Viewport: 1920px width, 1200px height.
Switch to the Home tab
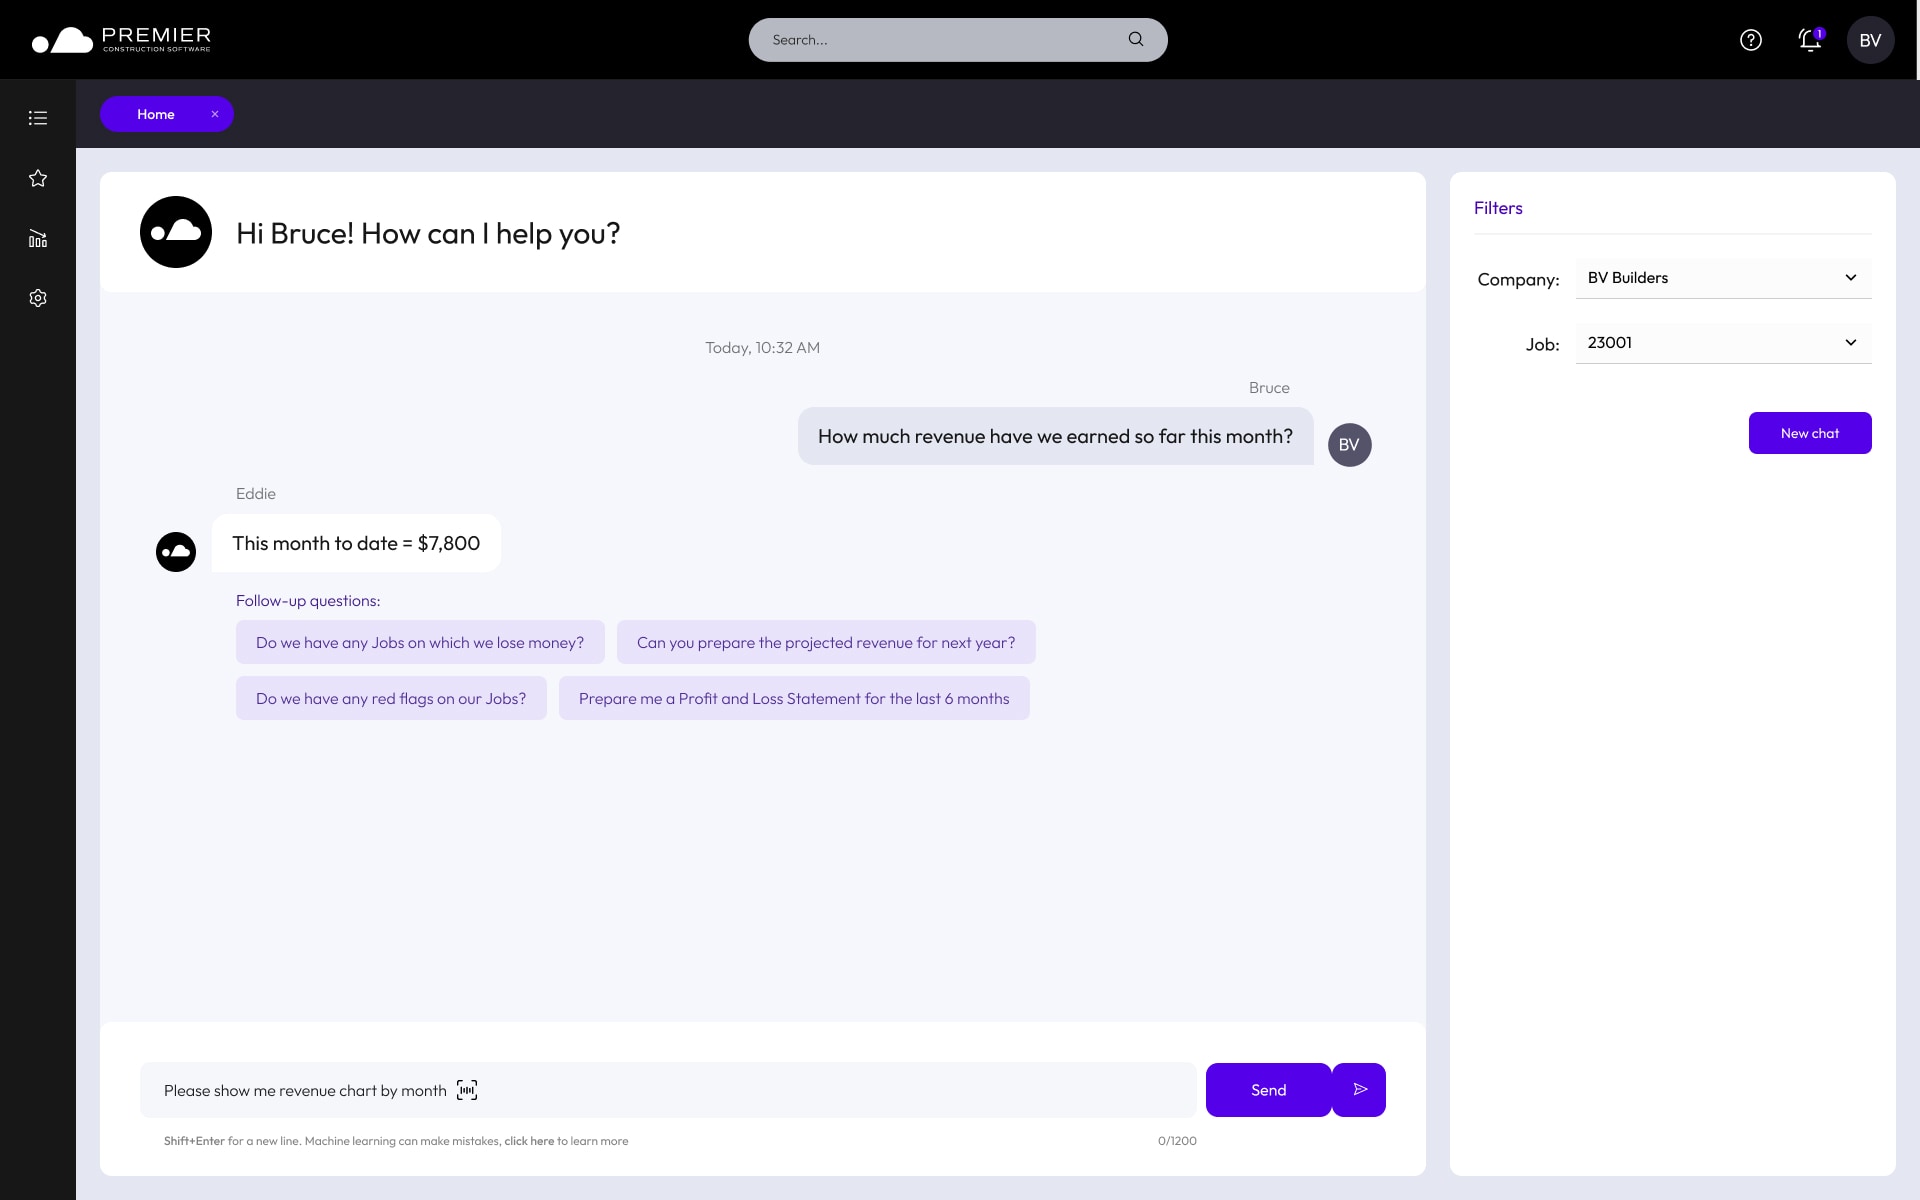point(156,114)
